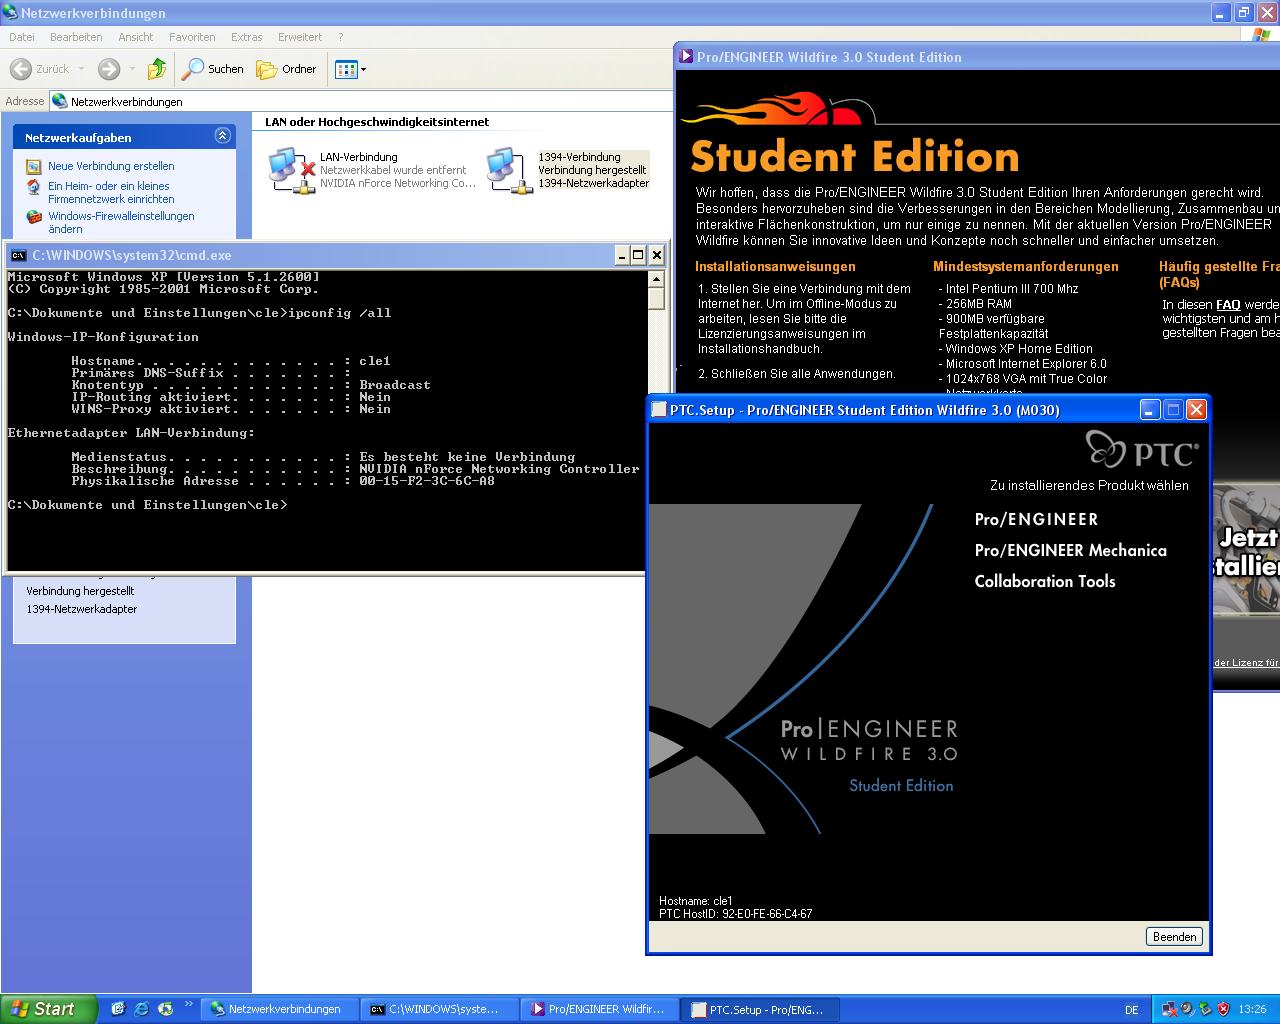
Task: Click the media player quick launch icon
Action: (x=166, y=1009)
